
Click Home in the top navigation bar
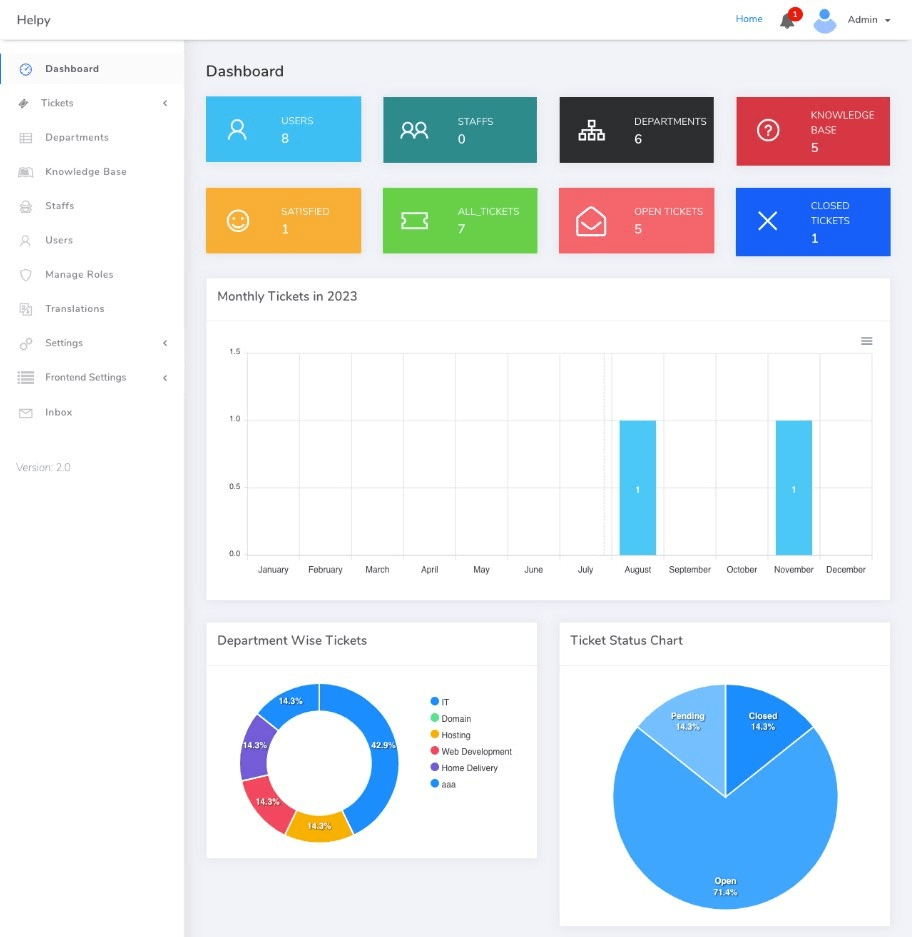(749, 18)
